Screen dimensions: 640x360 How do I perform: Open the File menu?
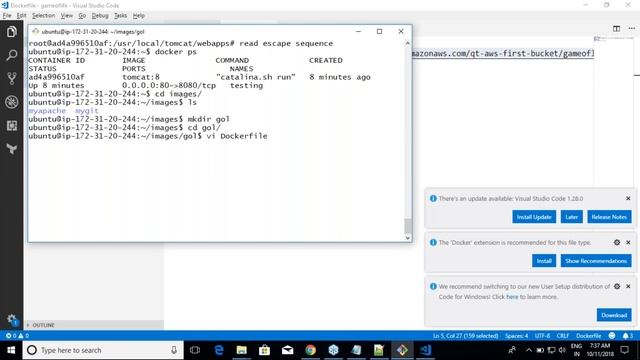point(7,16)
